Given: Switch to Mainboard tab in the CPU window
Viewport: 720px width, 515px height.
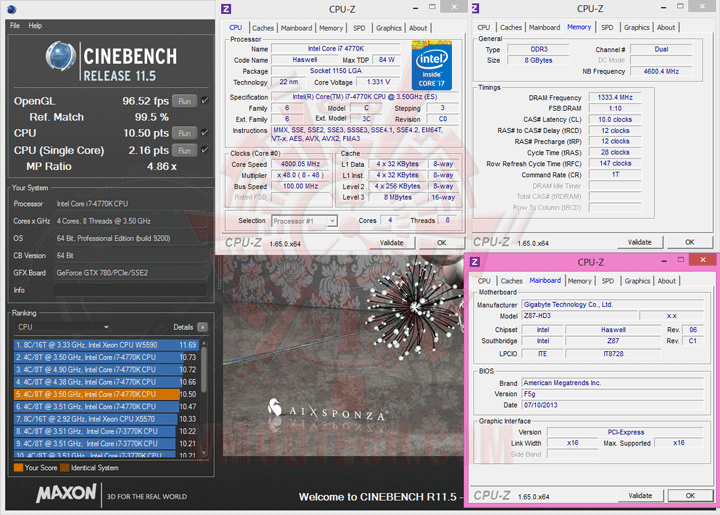Looking at the screenshot, I should [x=296, y=28].
